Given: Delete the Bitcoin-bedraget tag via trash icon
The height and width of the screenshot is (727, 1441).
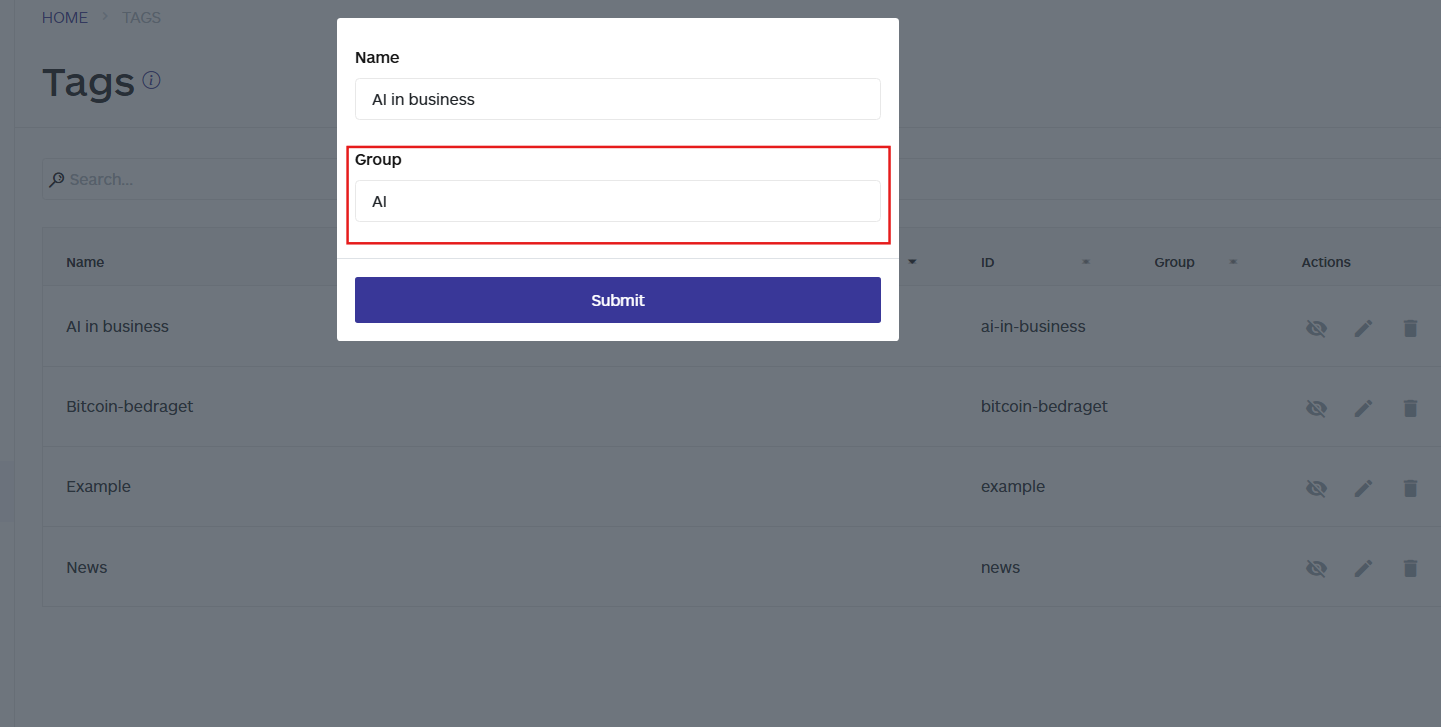Looking at the screenshot, I should (1410, 408).
